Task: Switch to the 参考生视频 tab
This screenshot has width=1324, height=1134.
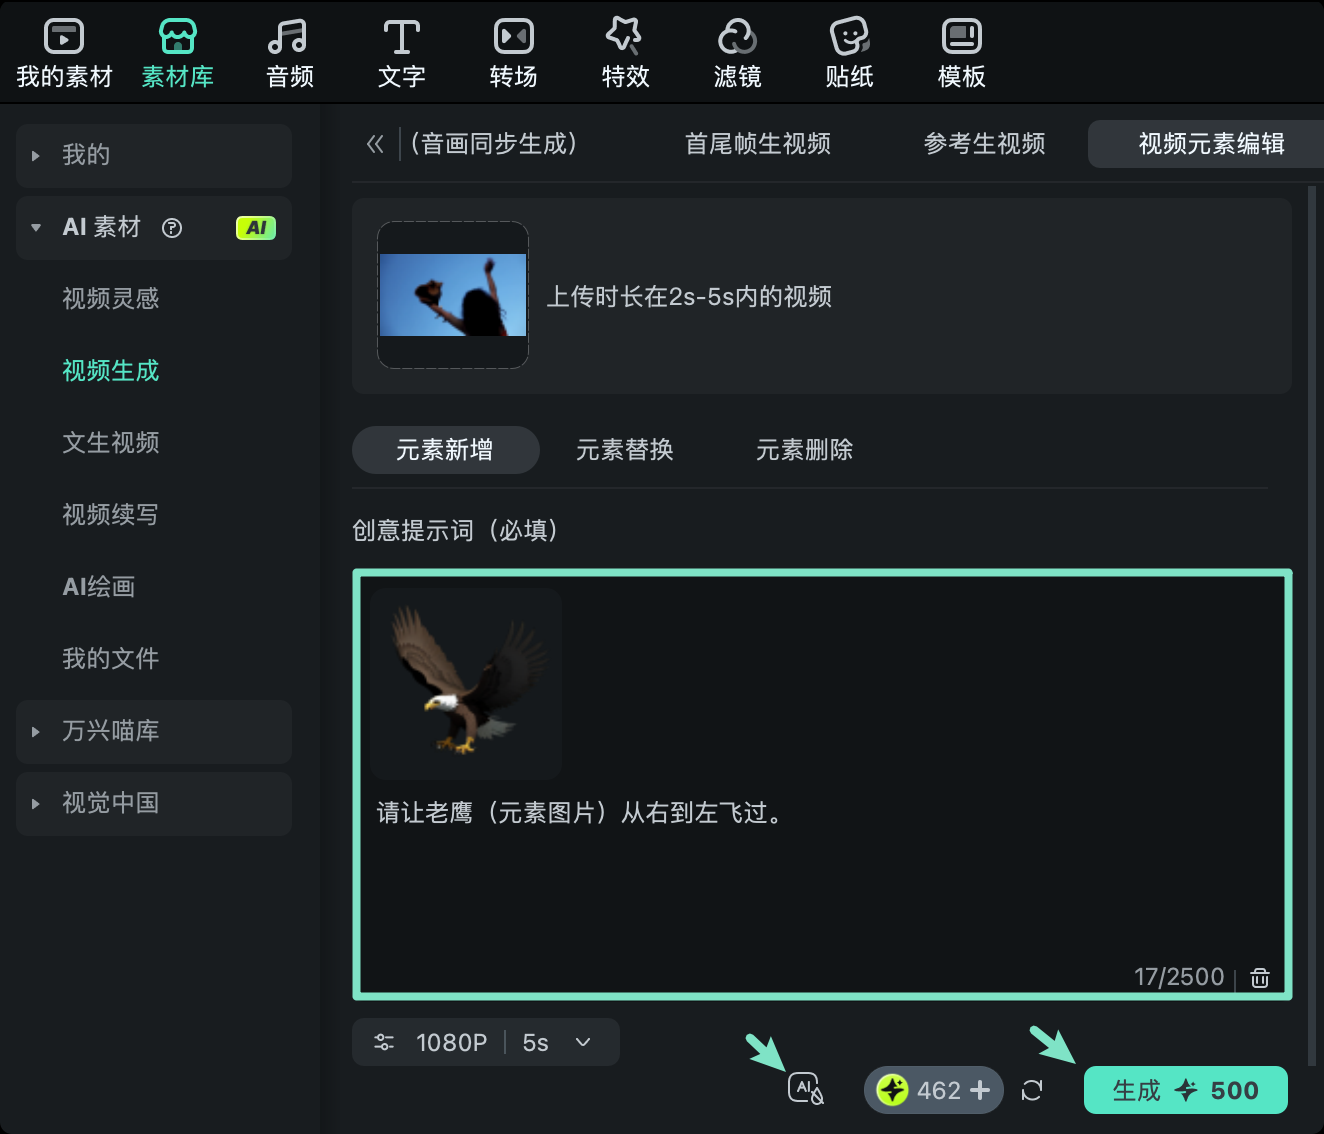Action: click(984, 144)
